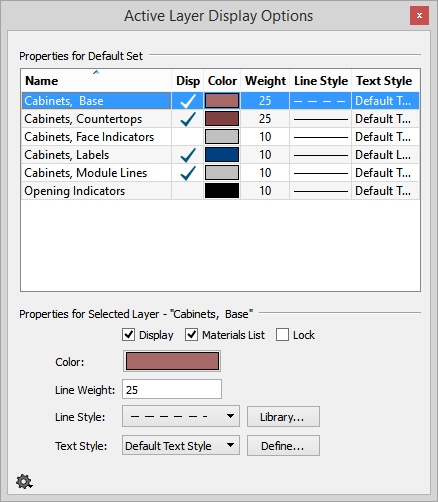Sort by the Weight column header
This screenshot has height=502, width=438.
pos(265,81)
